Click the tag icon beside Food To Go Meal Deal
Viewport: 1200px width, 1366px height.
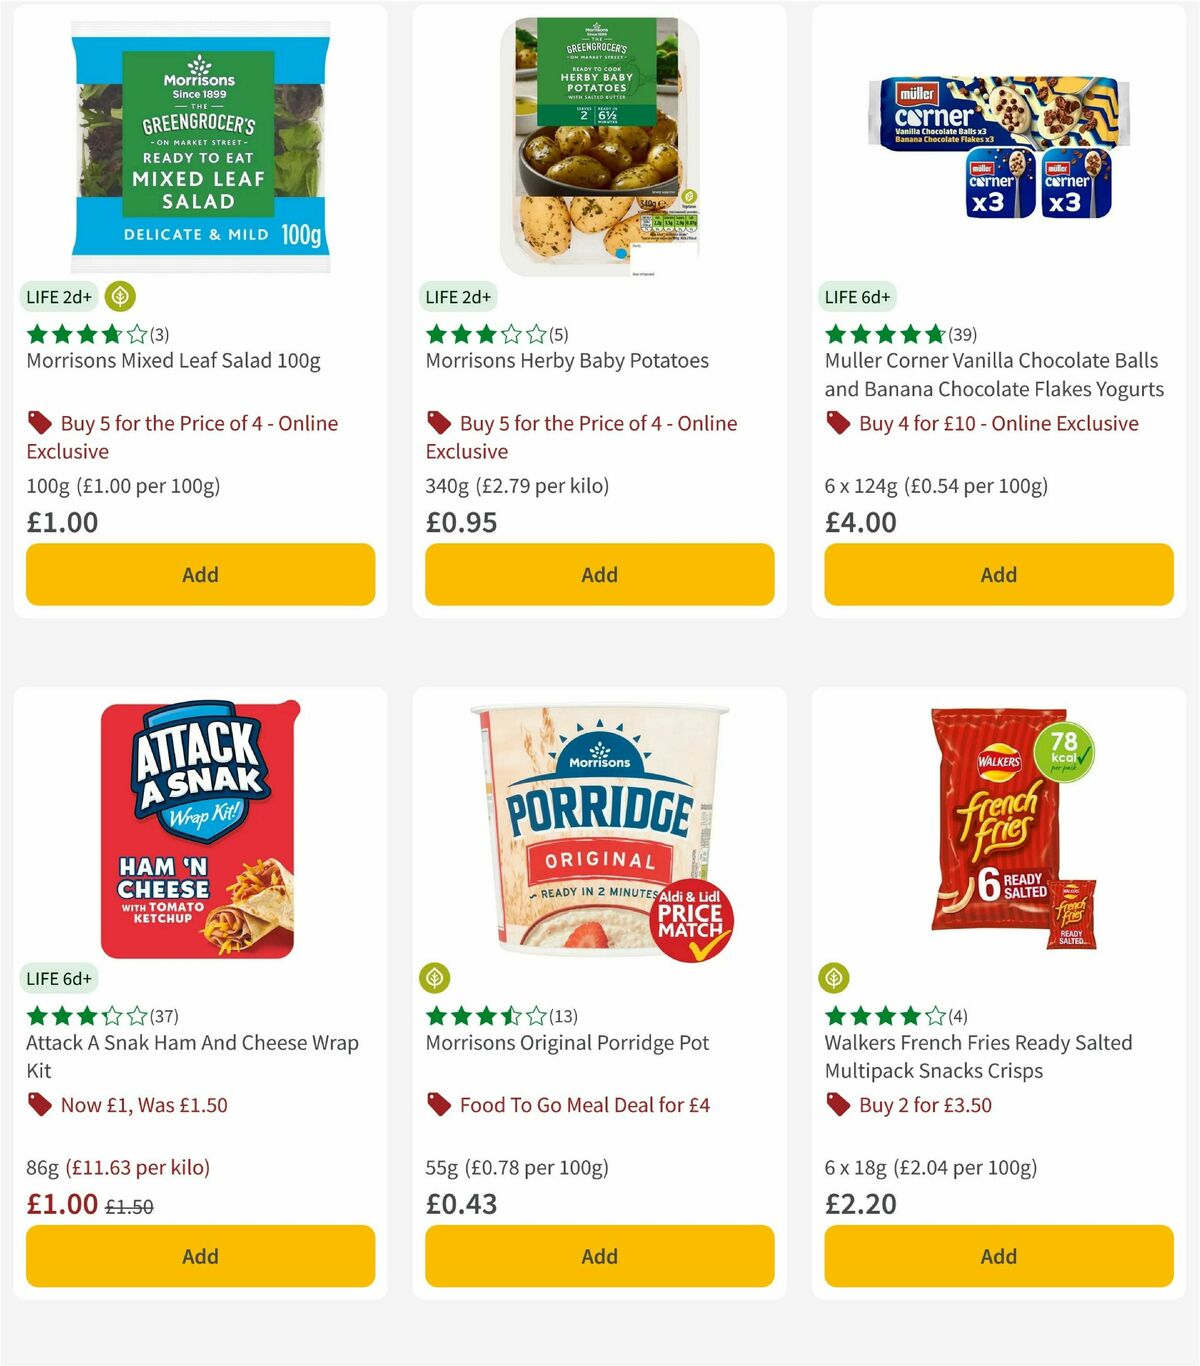tap(439, 1105)
